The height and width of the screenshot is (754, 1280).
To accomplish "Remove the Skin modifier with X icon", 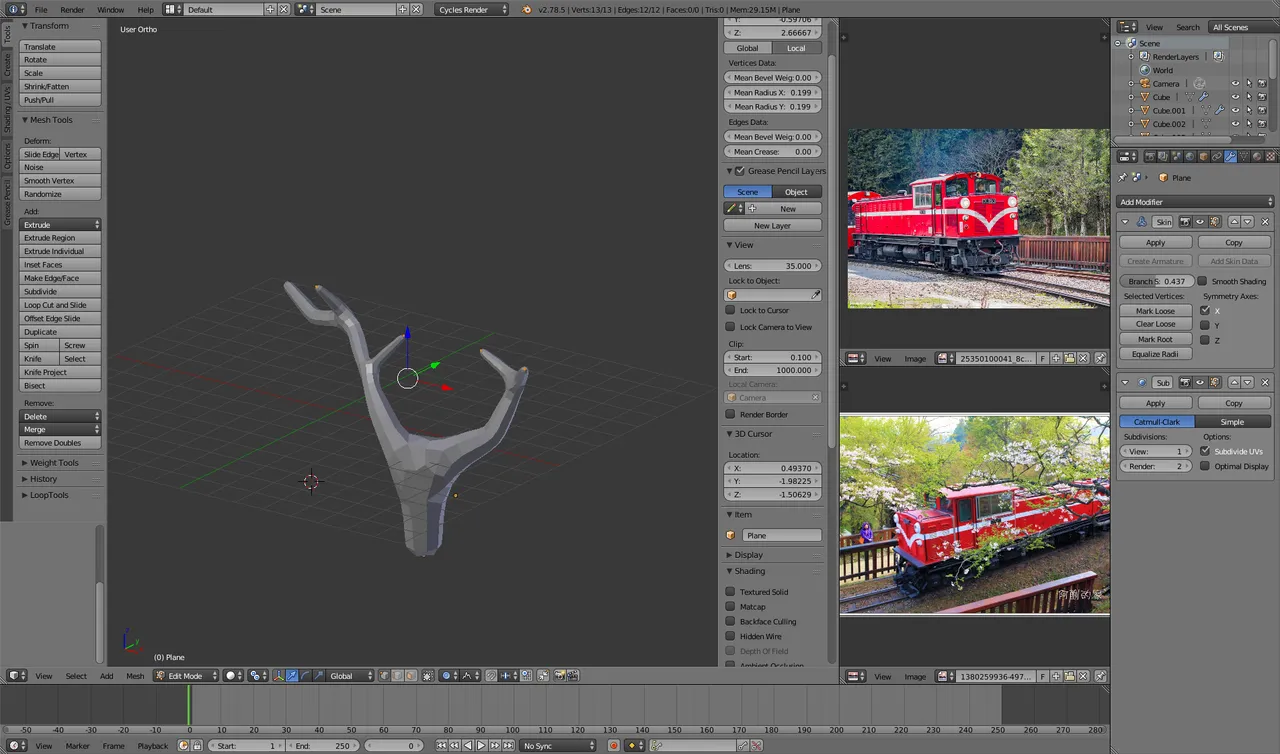I will (x=1265, y=221).
